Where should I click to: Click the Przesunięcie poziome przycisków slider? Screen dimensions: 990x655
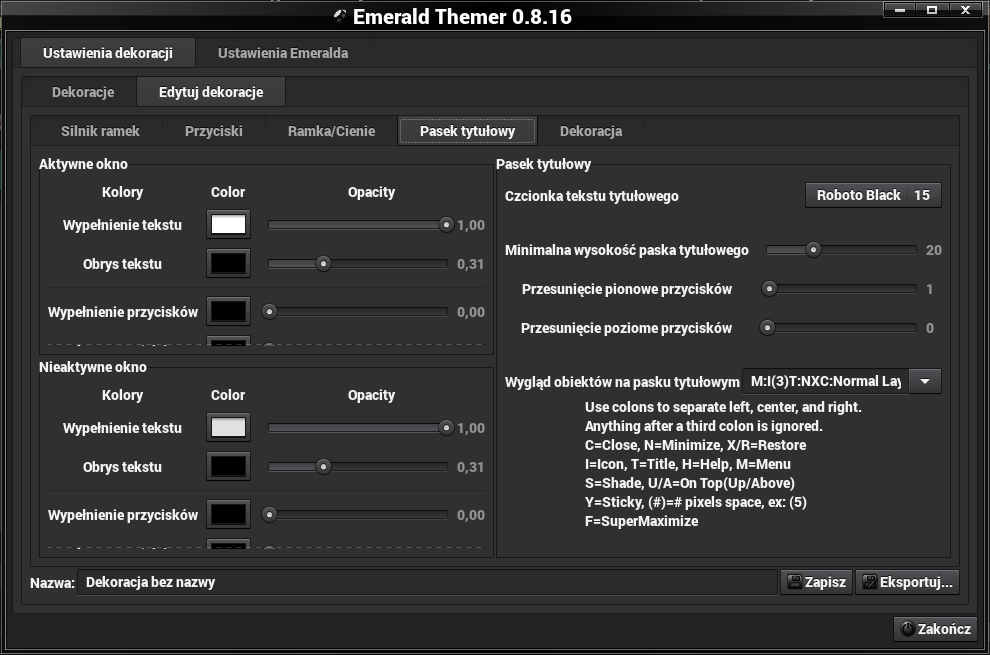[838, 328]
